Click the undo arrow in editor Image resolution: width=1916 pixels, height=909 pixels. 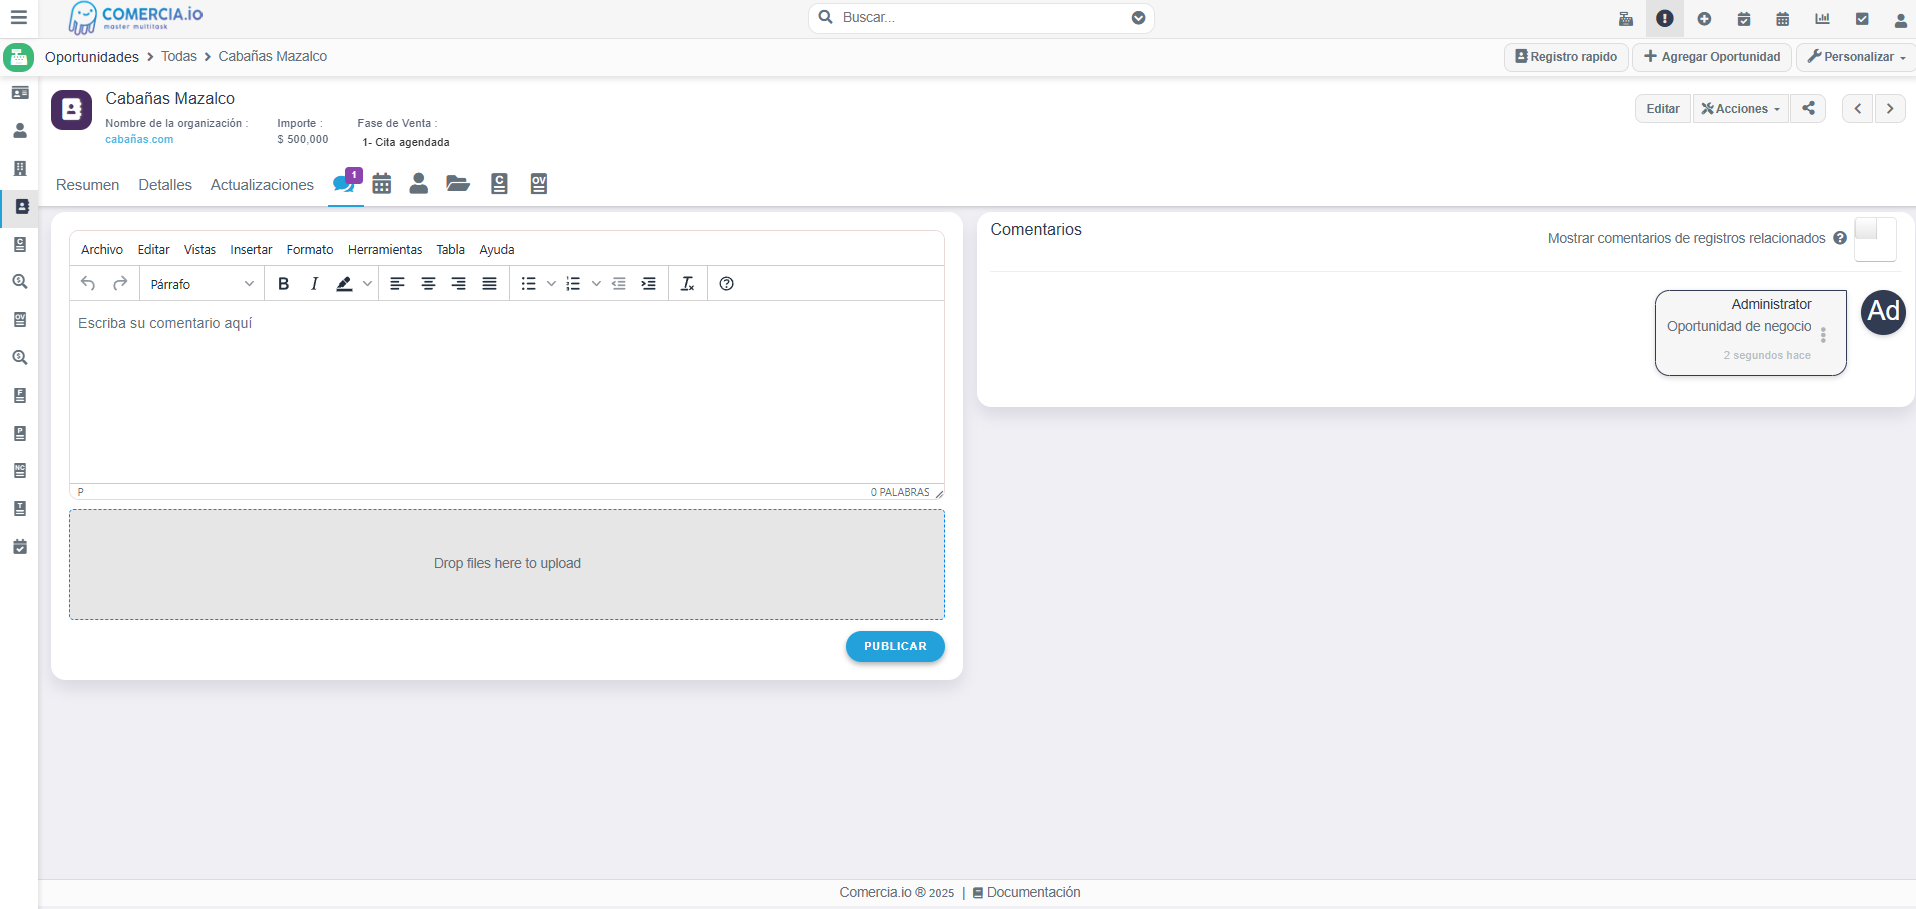[88, 284]
